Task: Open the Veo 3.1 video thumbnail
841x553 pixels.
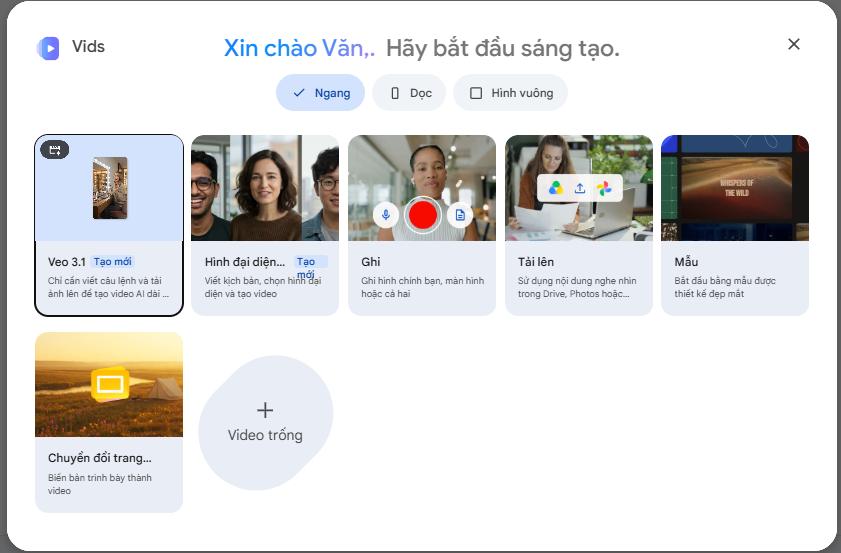Action: 109,188
